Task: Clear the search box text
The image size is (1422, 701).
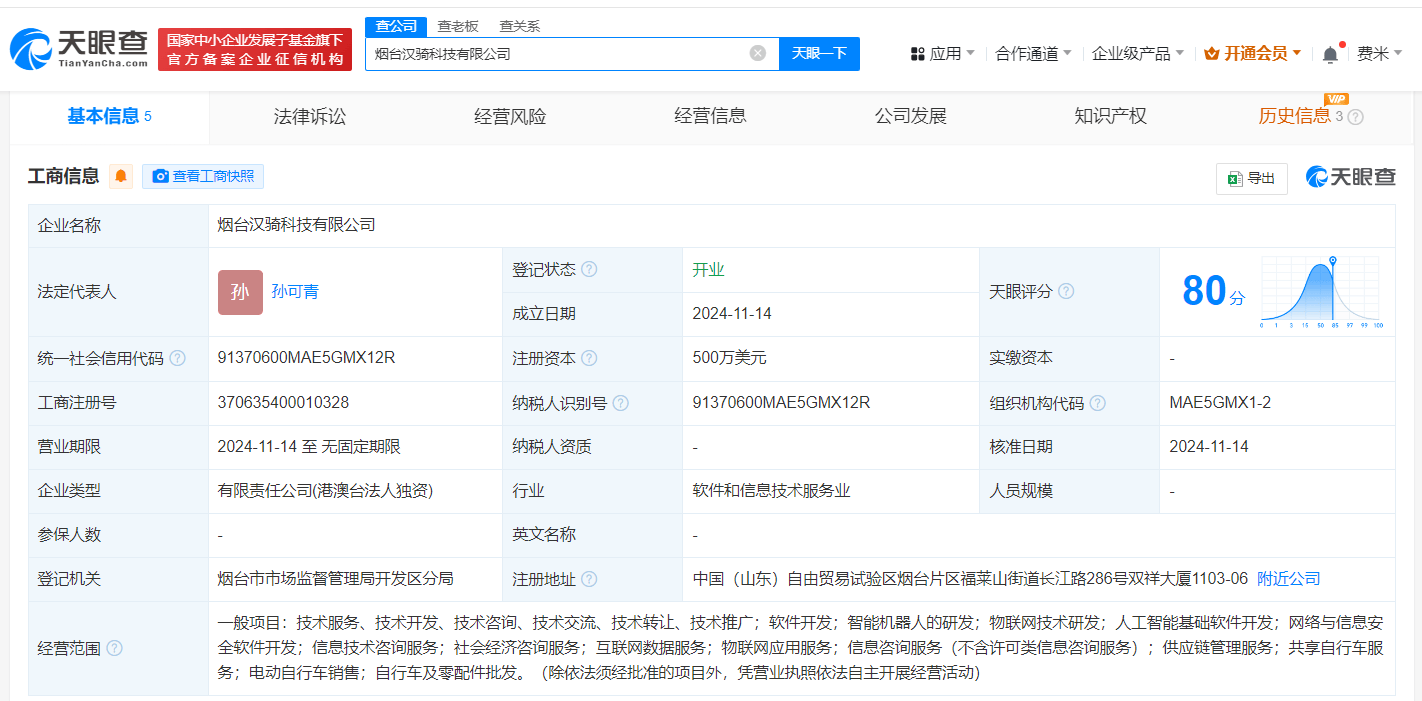Action: (x=758, y=53)
